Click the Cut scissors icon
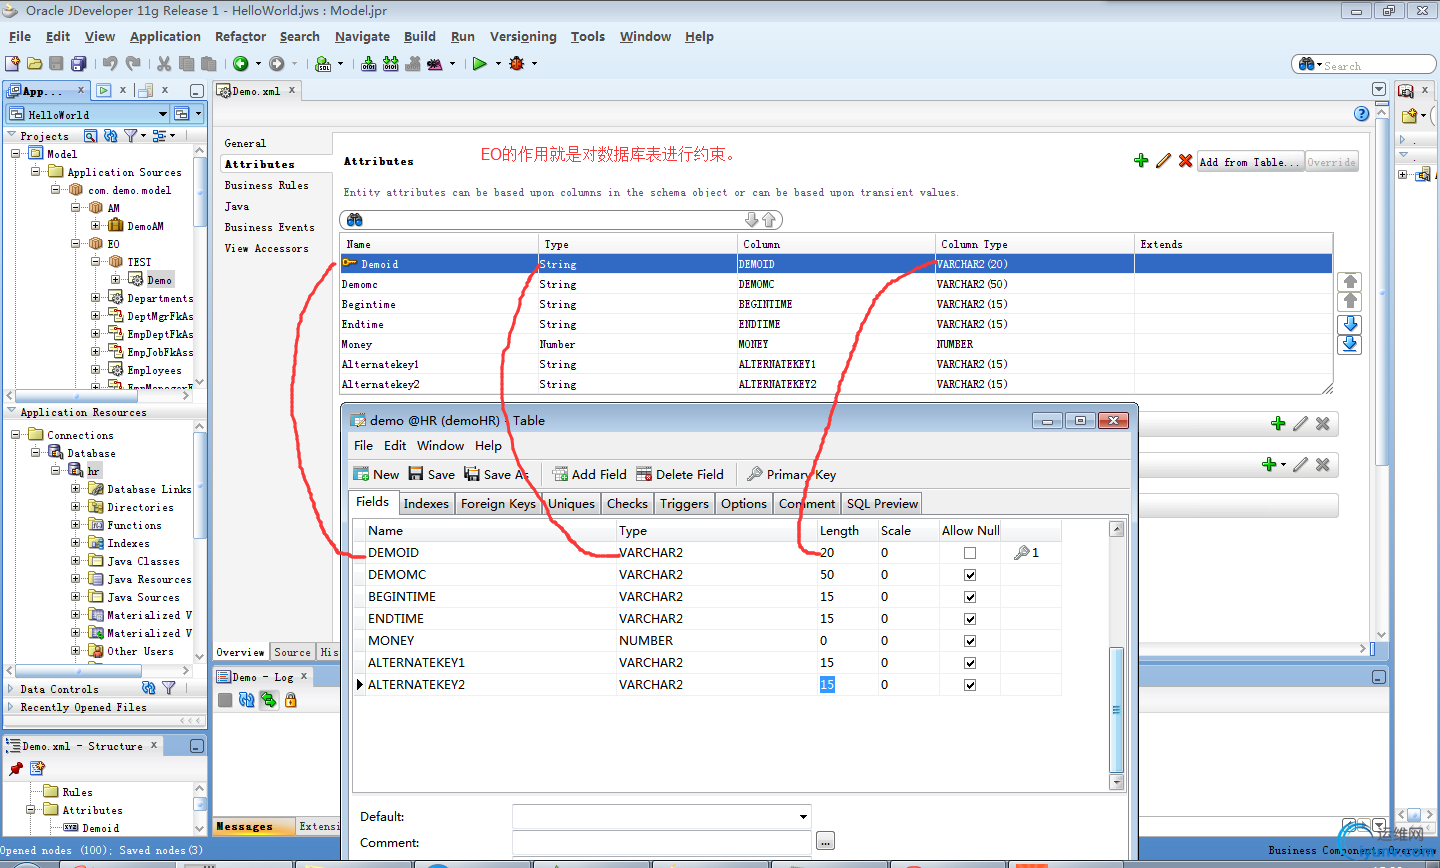 coord(164,63)
